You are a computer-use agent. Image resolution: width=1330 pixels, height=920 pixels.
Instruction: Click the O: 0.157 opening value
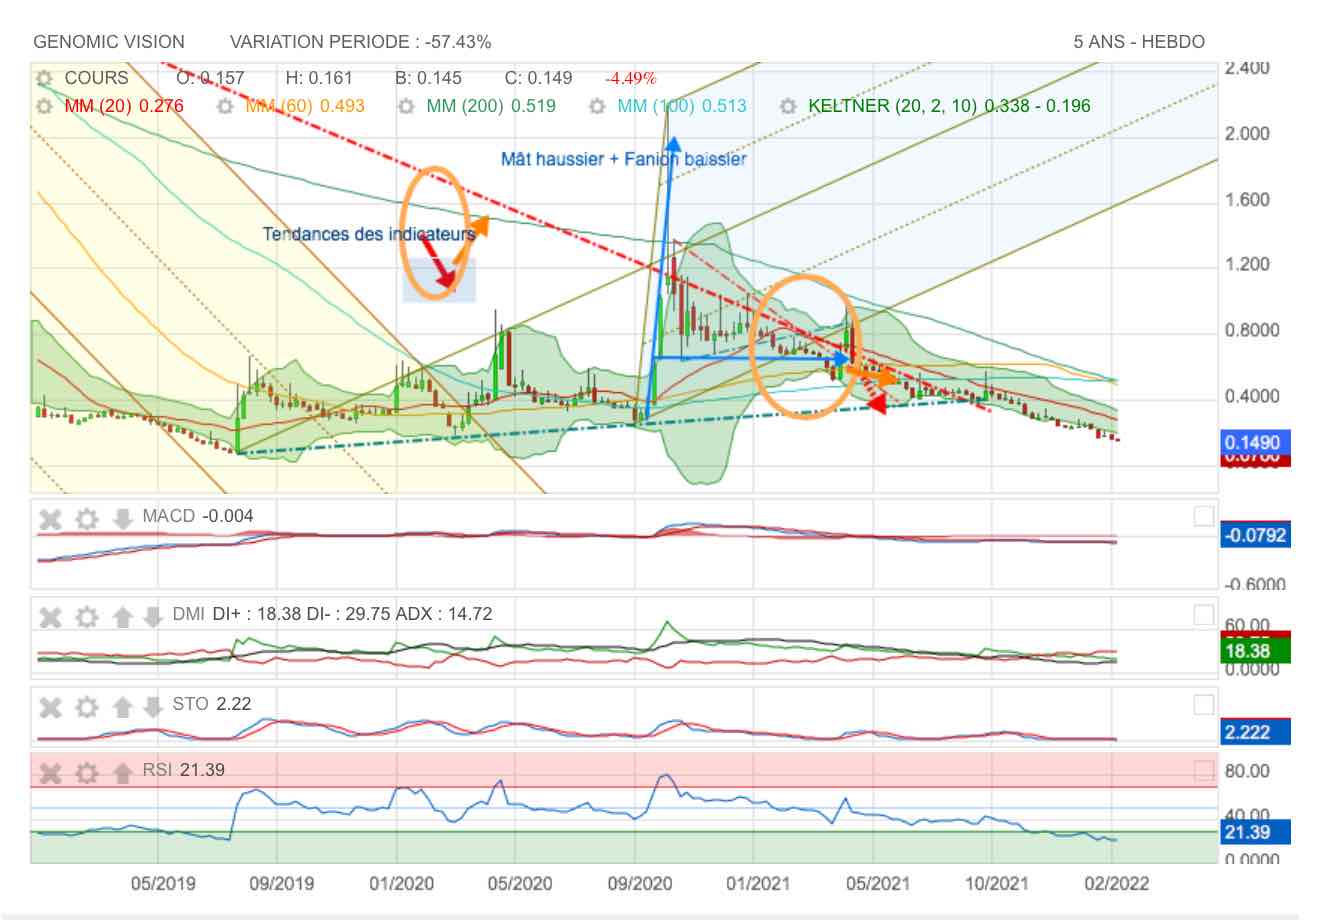pos(210,78)
